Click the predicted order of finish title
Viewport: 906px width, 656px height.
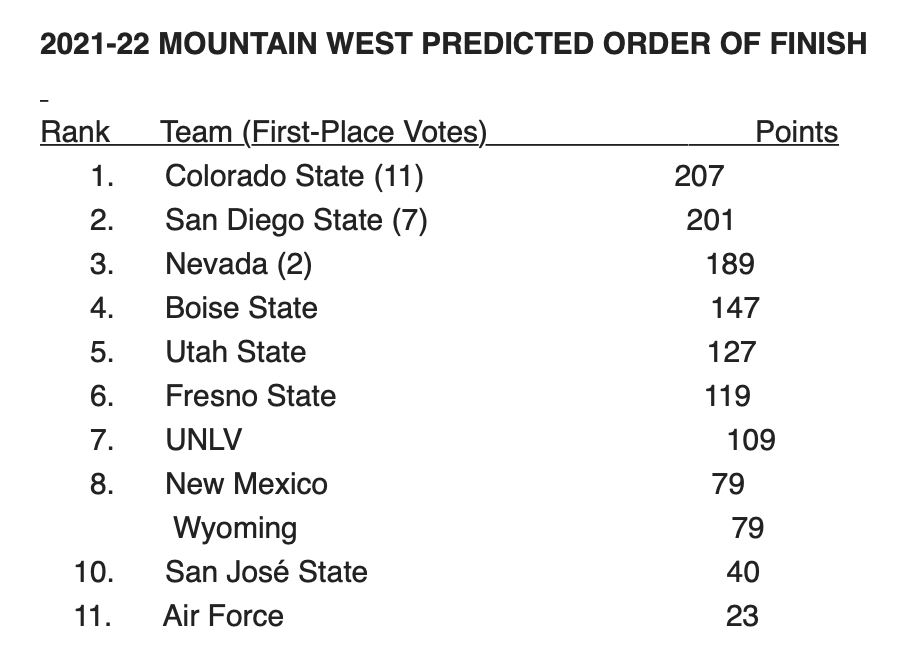pos(452,45)
